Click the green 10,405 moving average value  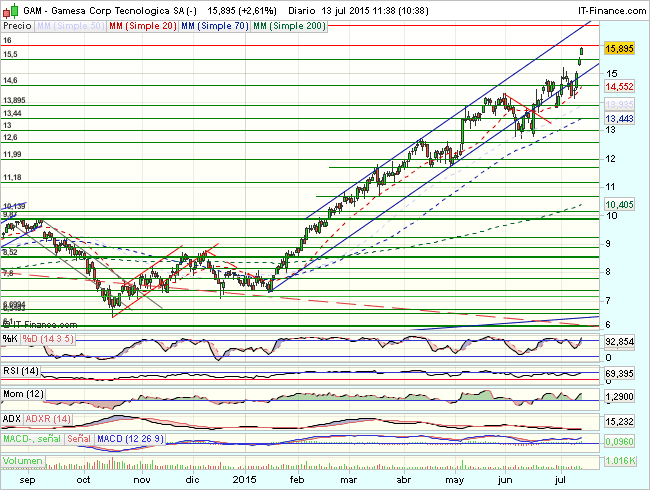(x=619, y=204)
